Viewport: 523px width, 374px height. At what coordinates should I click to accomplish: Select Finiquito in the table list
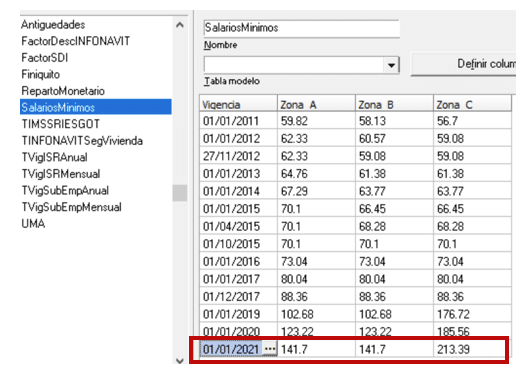point(41,74)
